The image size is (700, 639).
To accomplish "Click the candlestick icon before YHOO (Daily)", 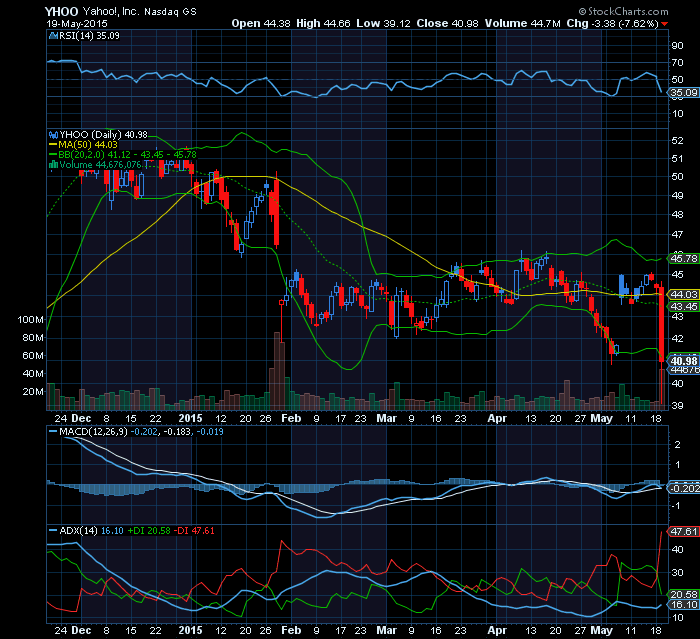I will click(x=53, y=134).
